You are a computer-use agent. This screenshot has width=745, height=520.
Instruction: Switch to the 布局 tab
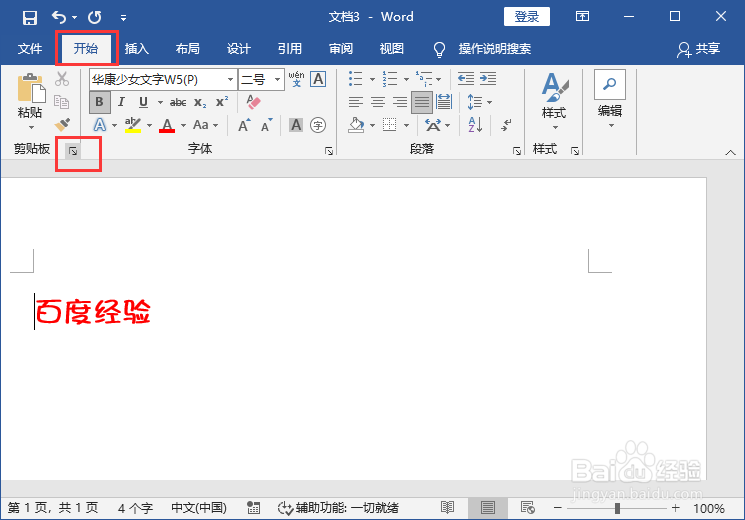[188, 48]
